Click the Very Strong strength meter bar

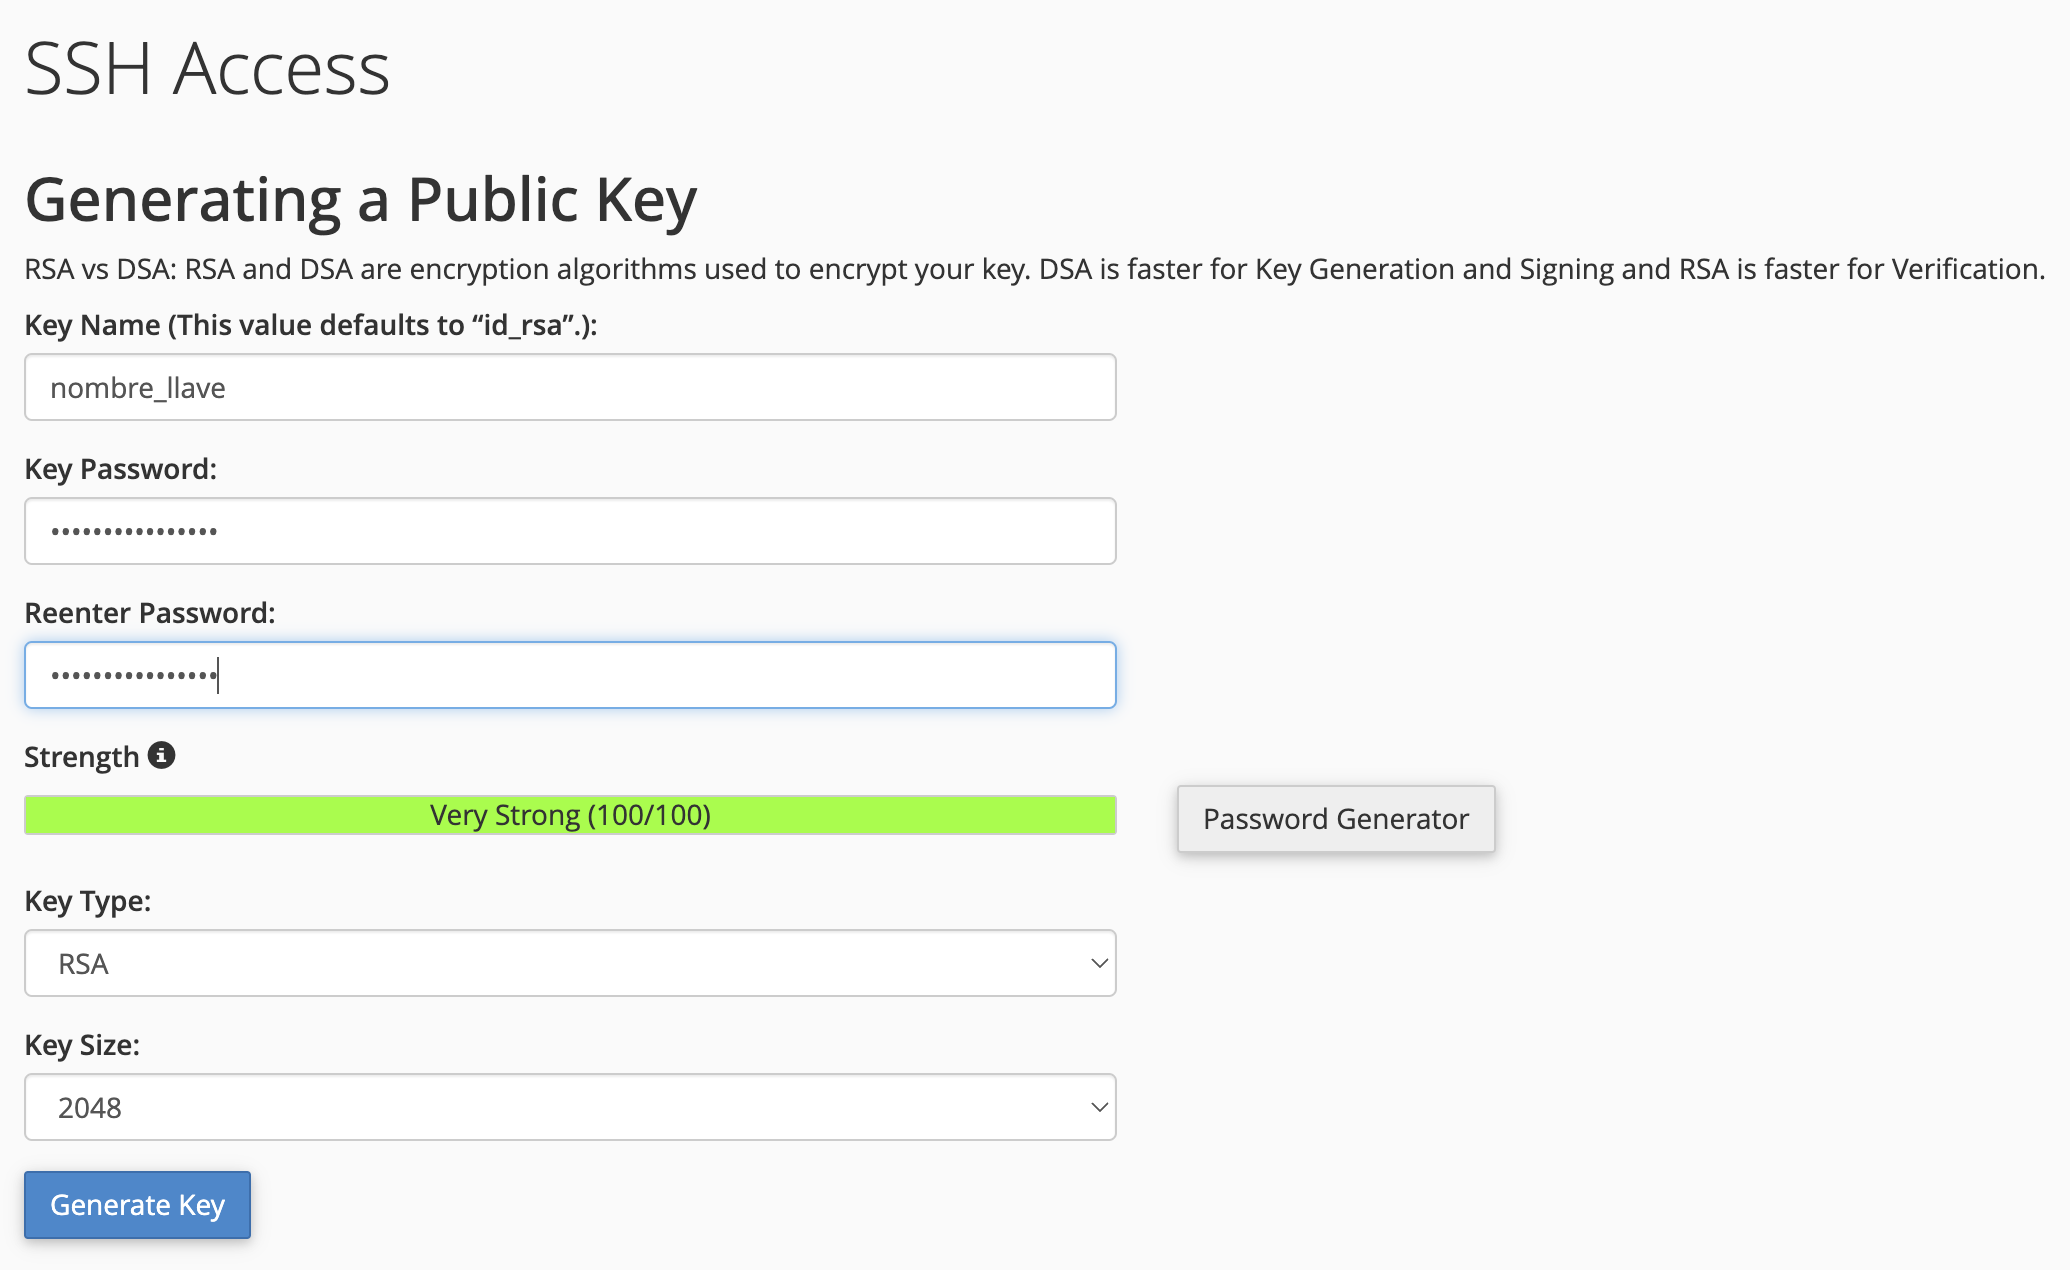569,815
